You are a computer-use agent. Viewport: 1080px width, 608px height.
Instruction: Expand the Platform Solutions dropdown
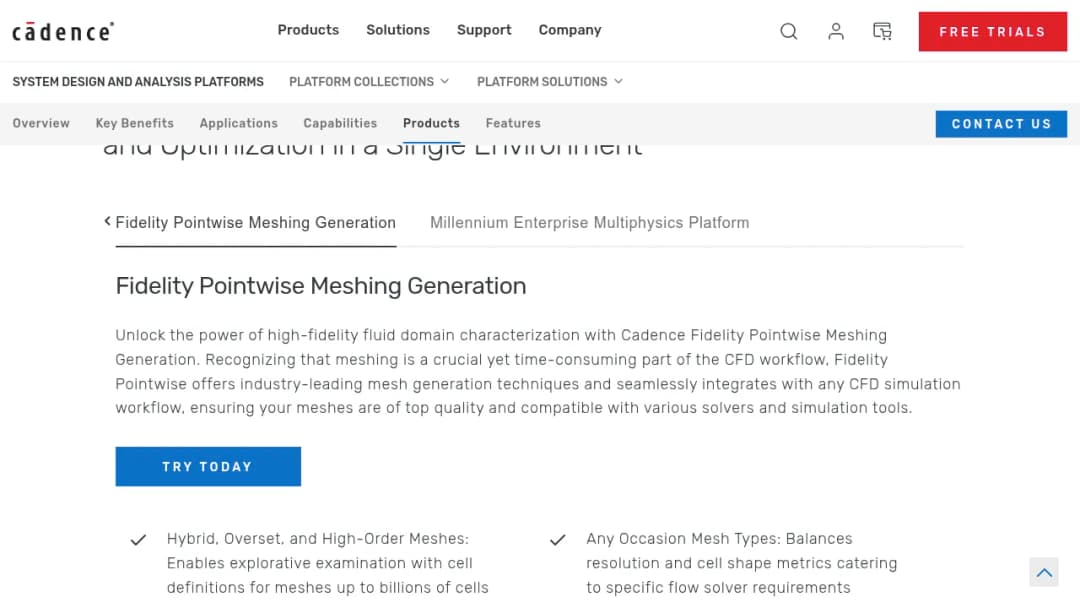click(550, 82)
